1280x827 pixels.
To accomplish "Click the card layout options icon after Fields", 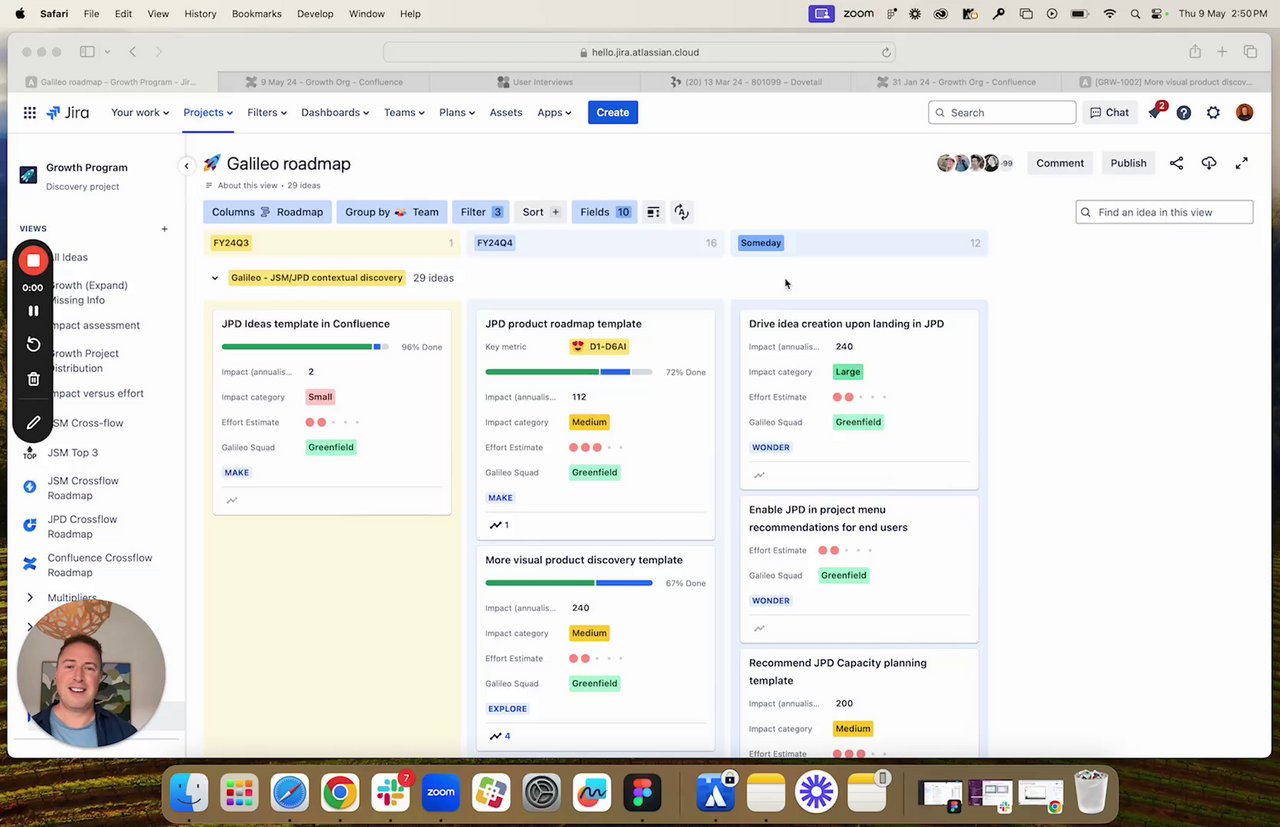I will 653,212.
